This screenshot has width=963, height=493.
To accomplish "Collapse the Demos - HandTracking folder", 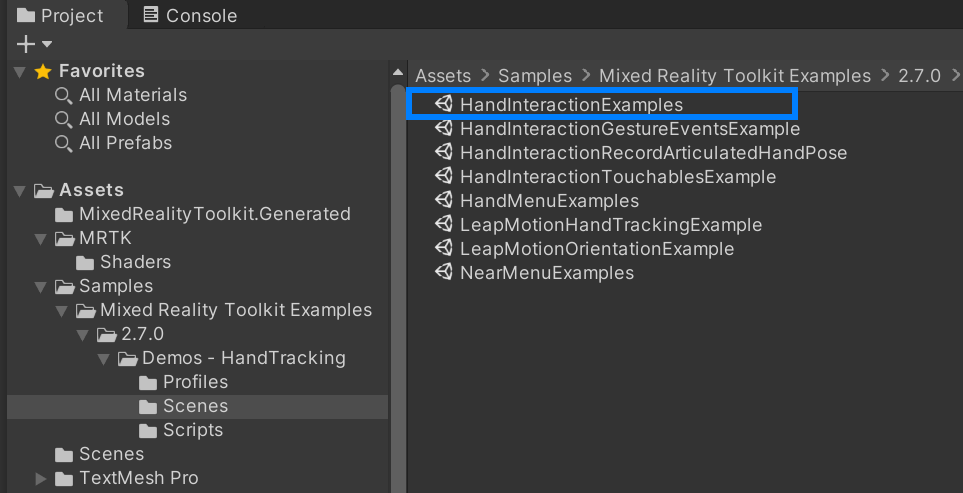I will point(103,359).
